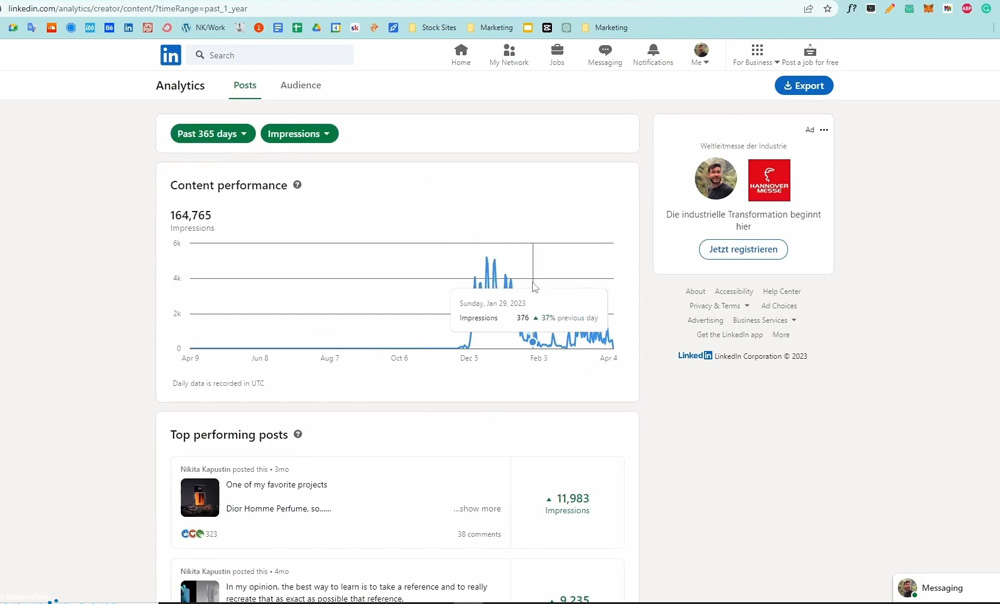Screen dimensions: 1000x604
Task: Click Nikita Kapustin name on Dior post
Action: [x=205, y=469]
